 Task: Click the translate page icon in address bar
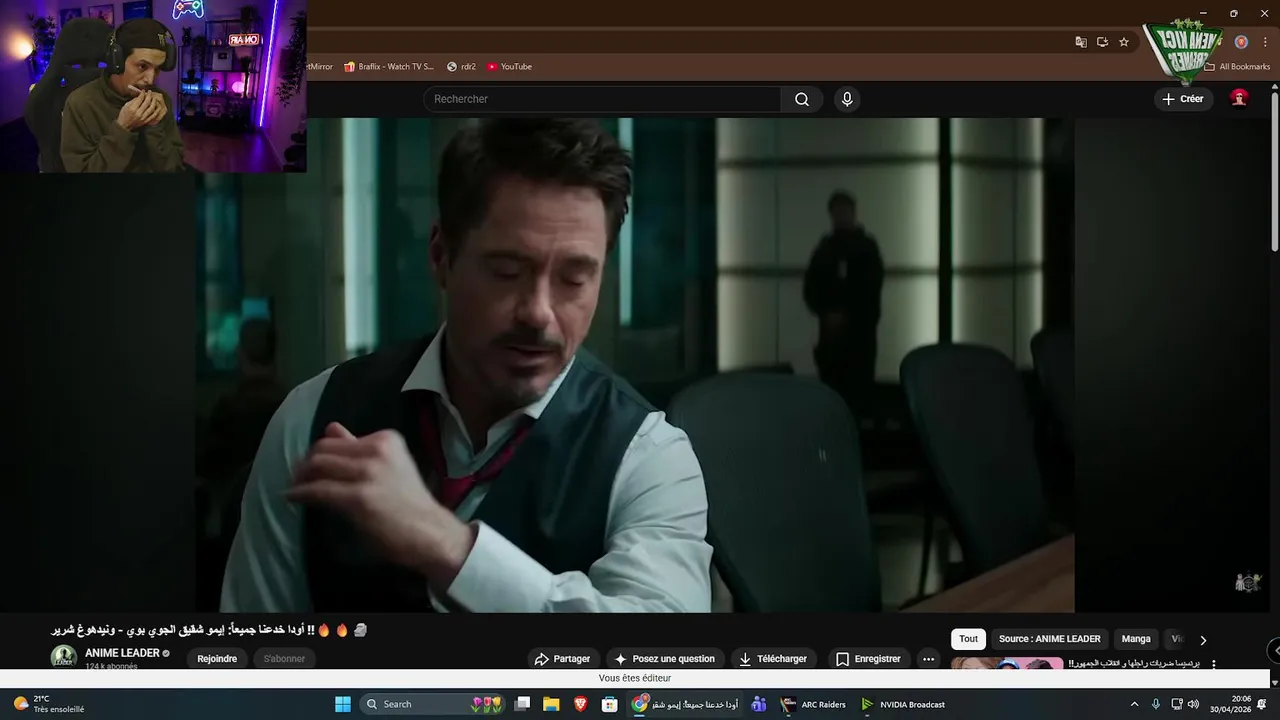point(1081,42)
